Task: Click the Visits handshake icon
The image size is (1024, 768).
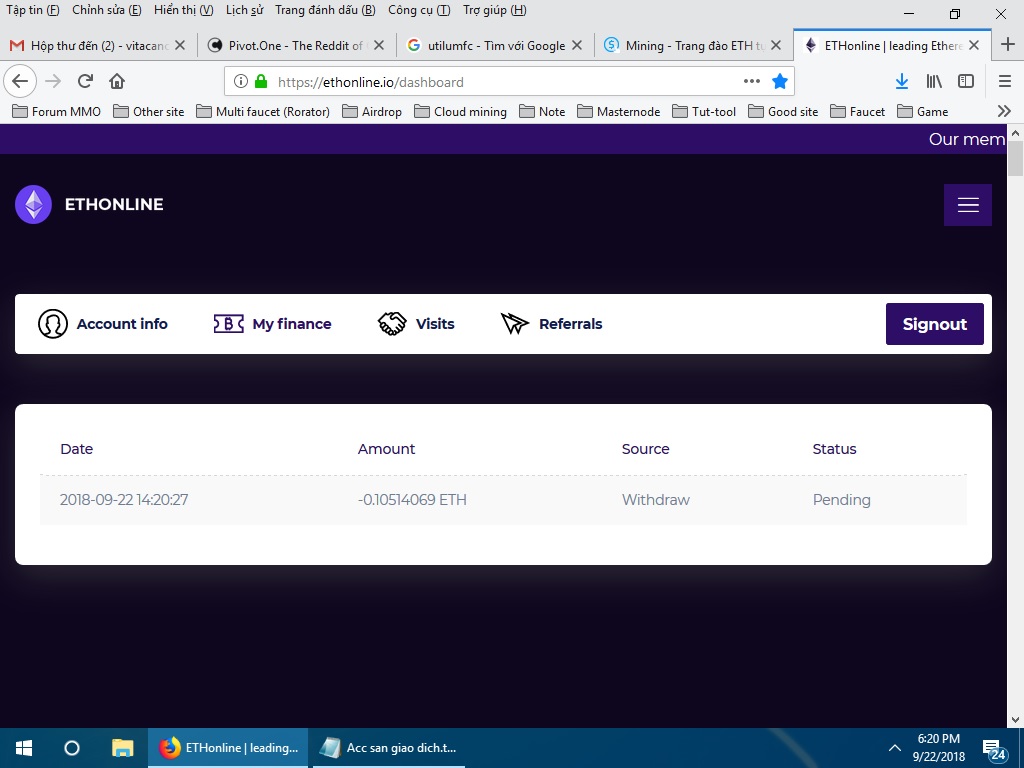Action: (392, 324)
